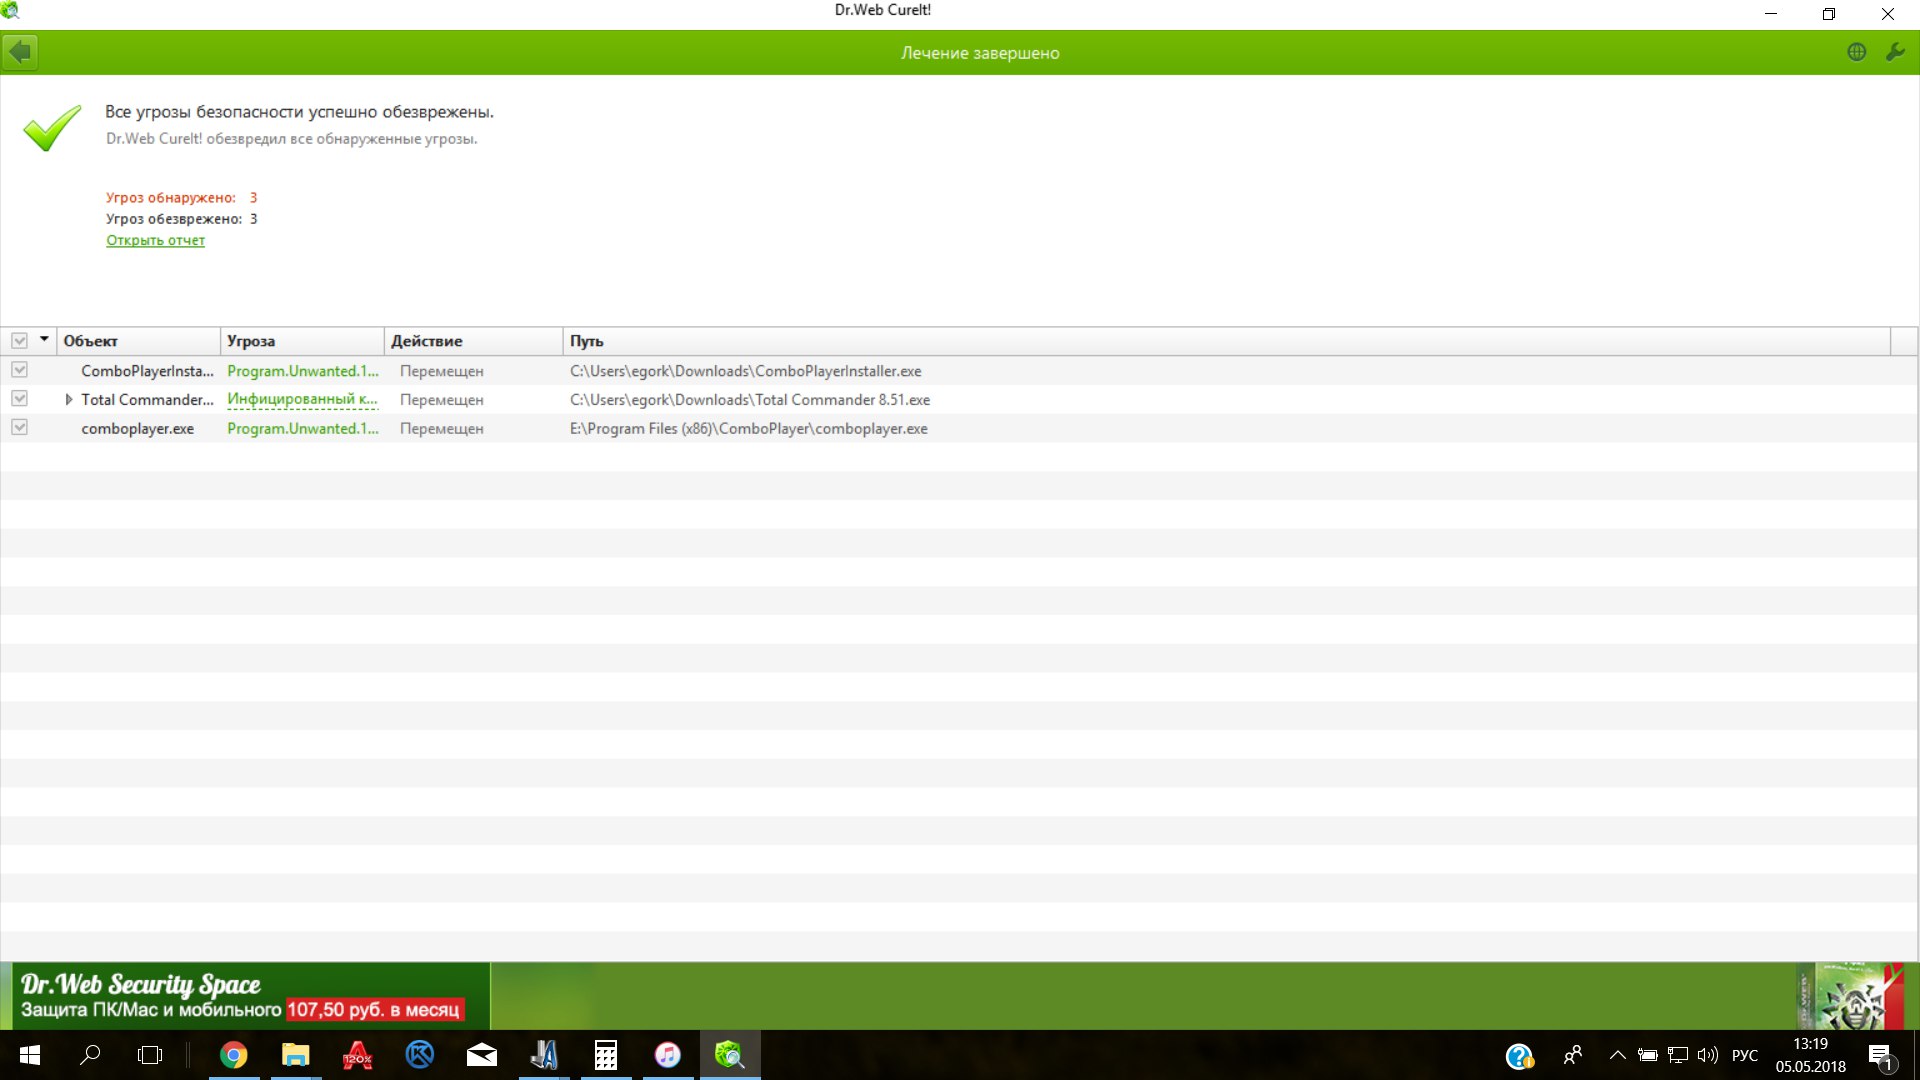Screen dimensions: 1920x1080
Task: Expand the Total Commander tree row
Action: tap(68, 399)
